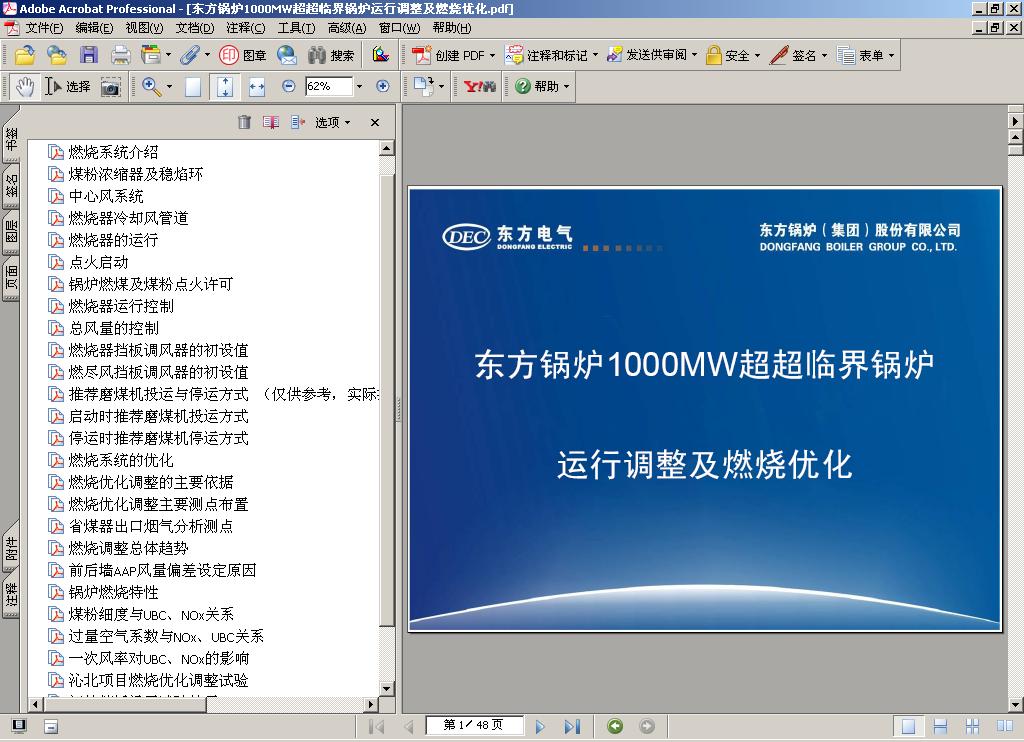
Task: Click the bookmarks horizontal scroll right arrow
Action: coord(371,704)
